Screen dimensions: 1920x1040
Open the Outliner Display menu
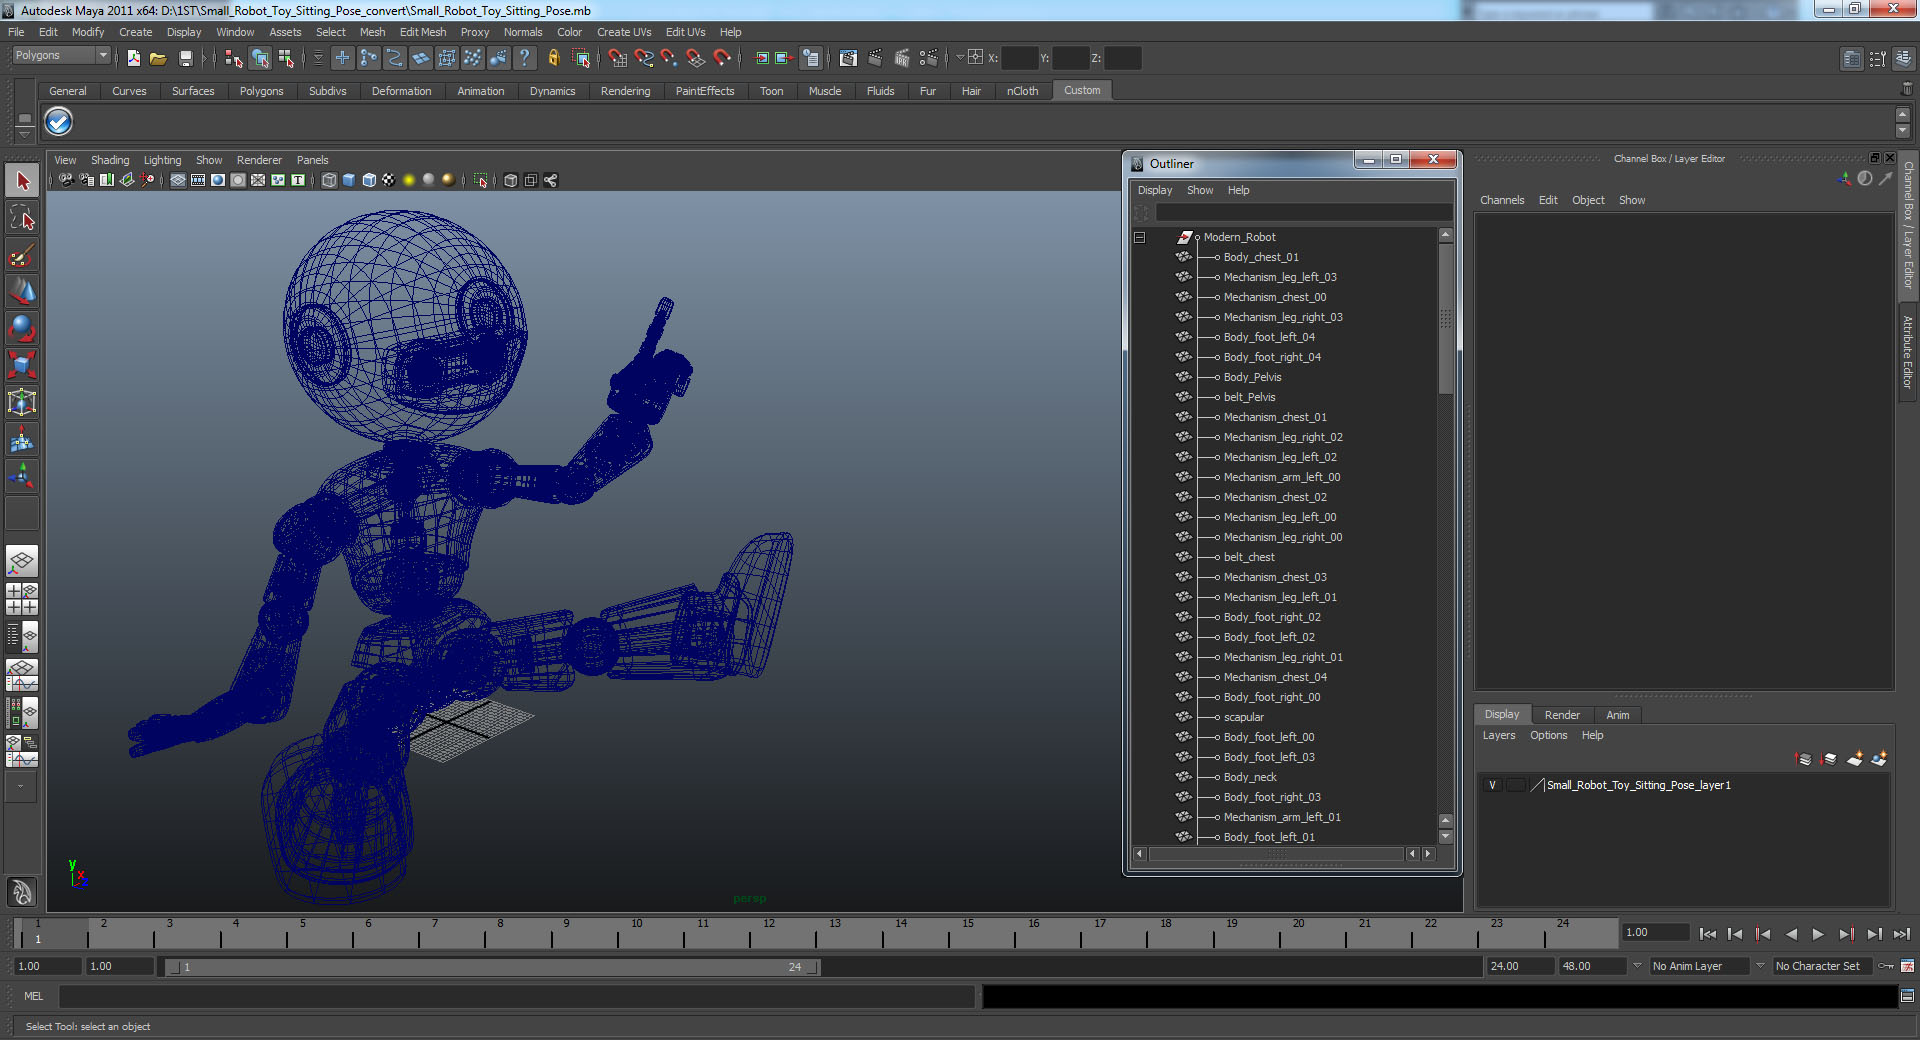pos(1154,190)
